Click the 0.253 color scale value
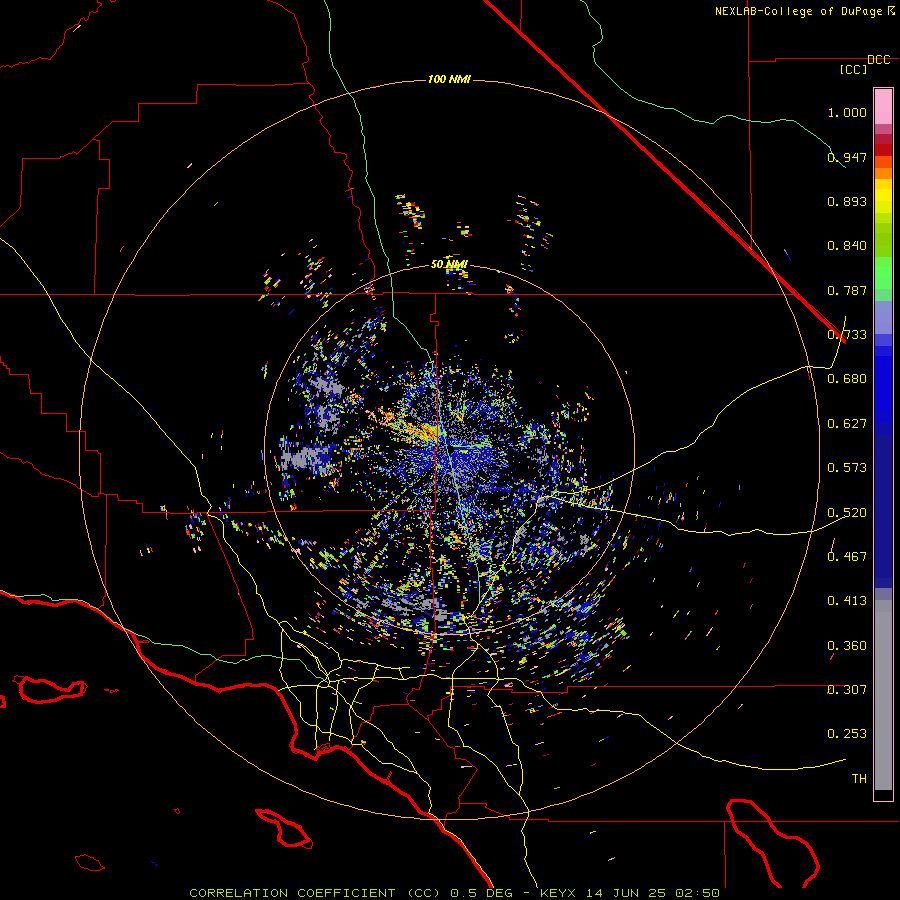Image resolution: width=900 pixels, height=900 pixels. (847, 734)
